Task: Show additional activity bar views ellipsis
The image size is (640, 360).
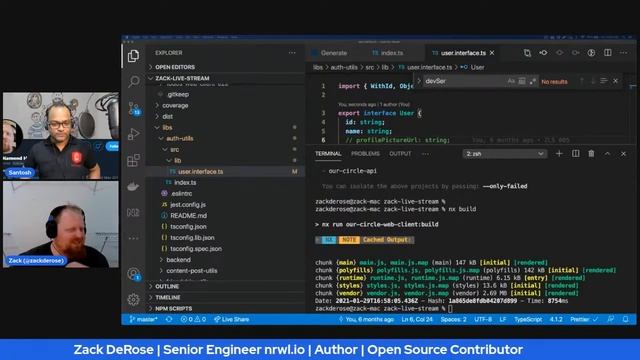Action: pyautogui.click(x=133, y=238)
